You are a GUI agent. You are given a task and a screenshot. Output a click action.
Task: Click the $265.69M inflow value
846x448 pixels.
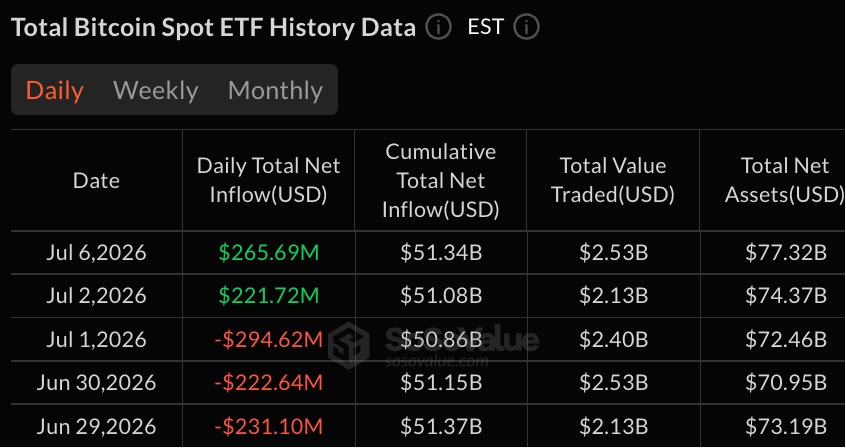(269, 253)
